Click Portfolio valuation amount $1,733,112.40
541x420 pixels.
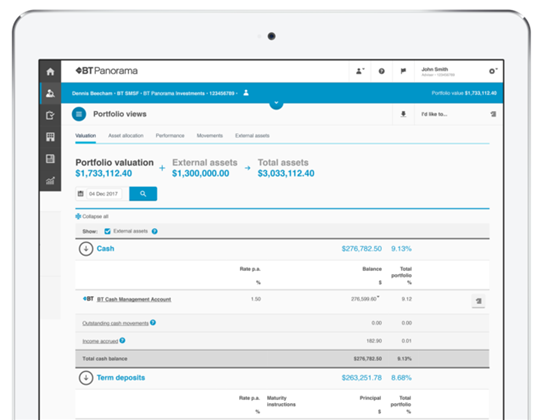(x=104, y=173)
